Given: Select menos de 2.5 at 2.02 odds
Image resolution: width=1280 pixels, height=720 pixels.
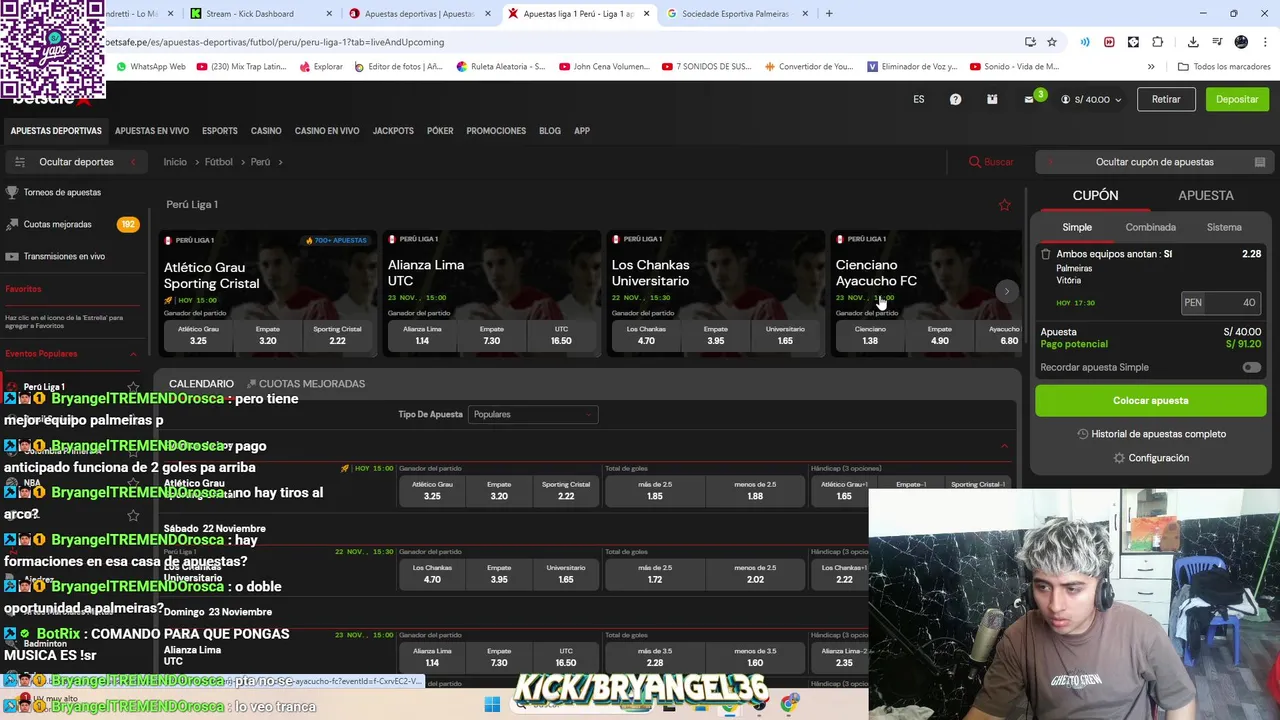Looking at the screenshot, I should click(756, 574).
